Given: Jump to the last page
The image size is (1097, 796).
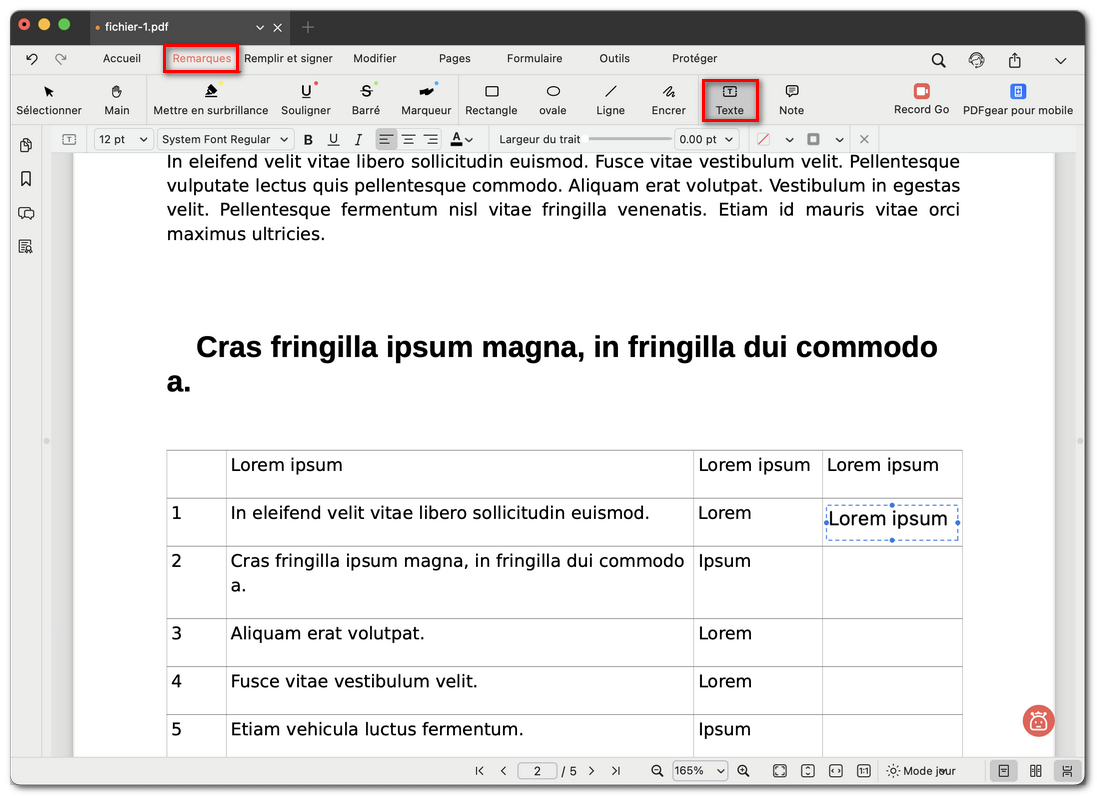Looking at the screenshot, I should [x=616, y=771].
